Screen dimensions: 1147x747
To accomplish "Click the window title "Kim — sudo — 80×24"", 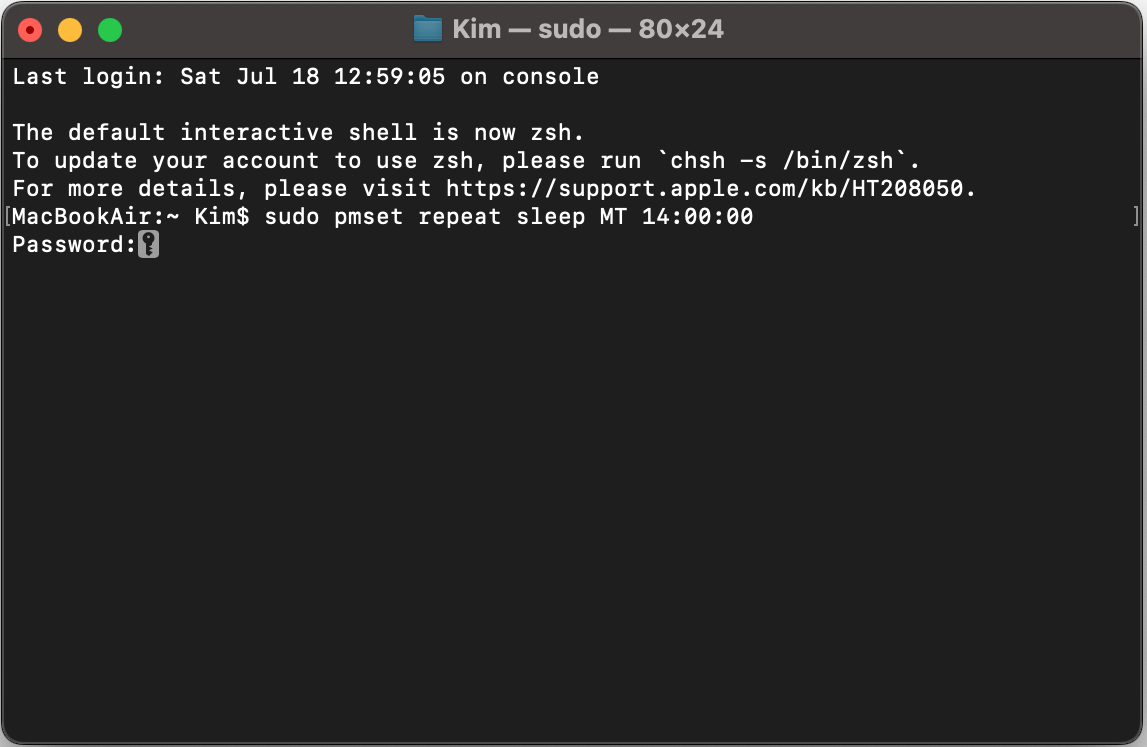I will pos(587,29).
